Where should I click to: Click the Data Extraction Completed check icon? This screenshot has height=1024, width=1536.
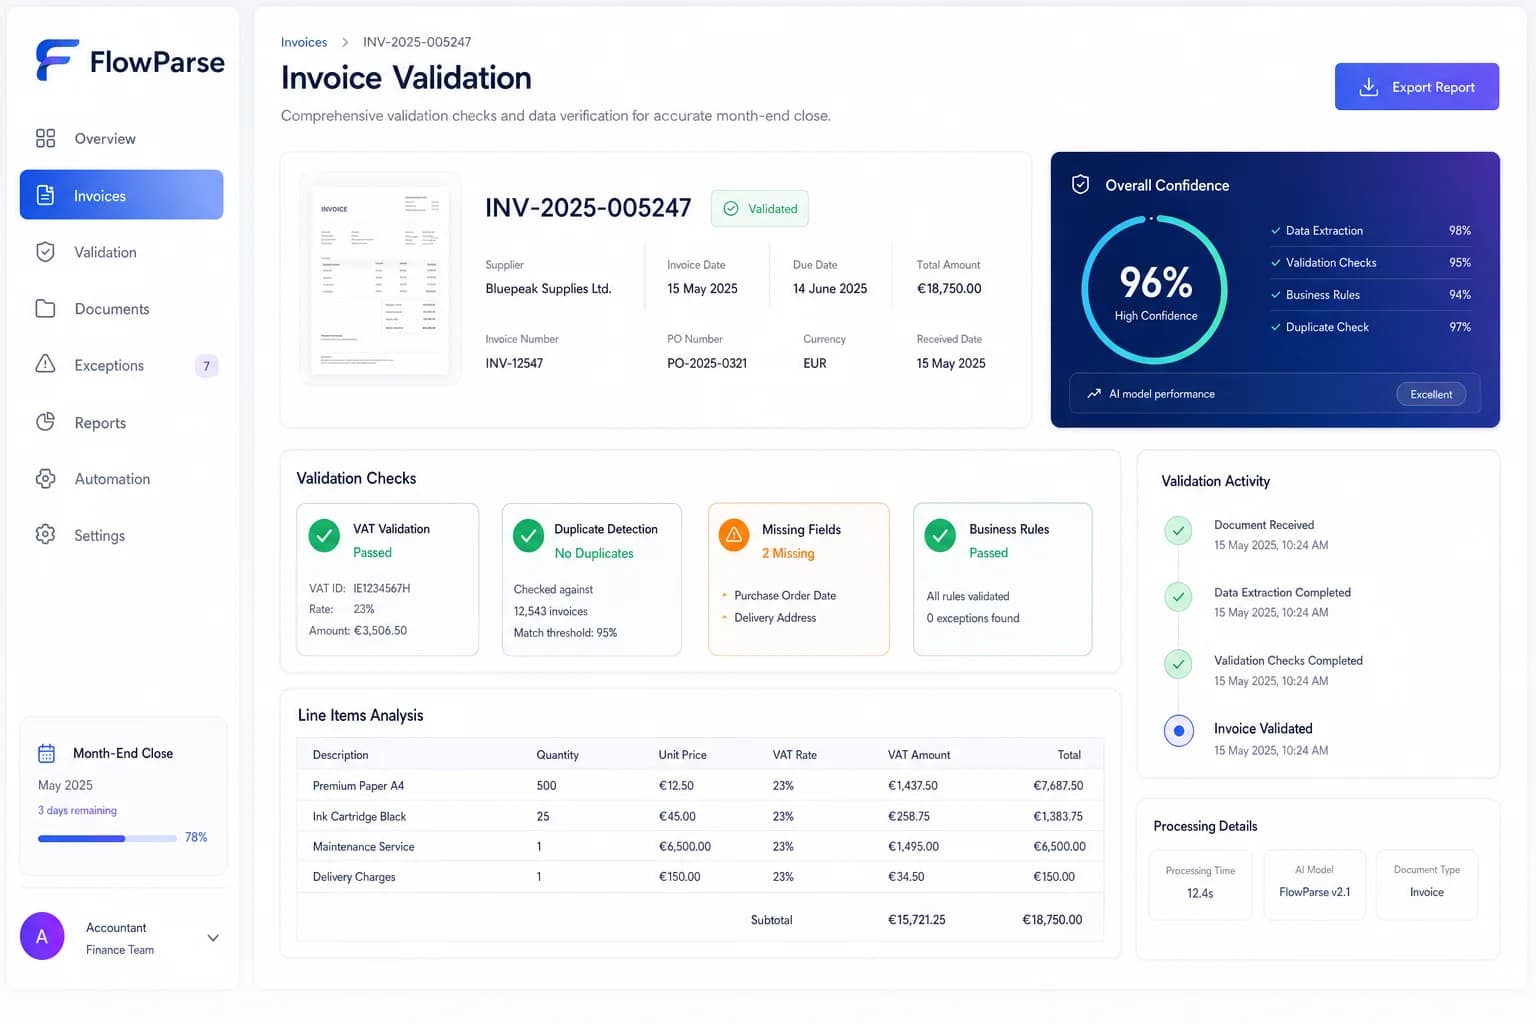1179,597
